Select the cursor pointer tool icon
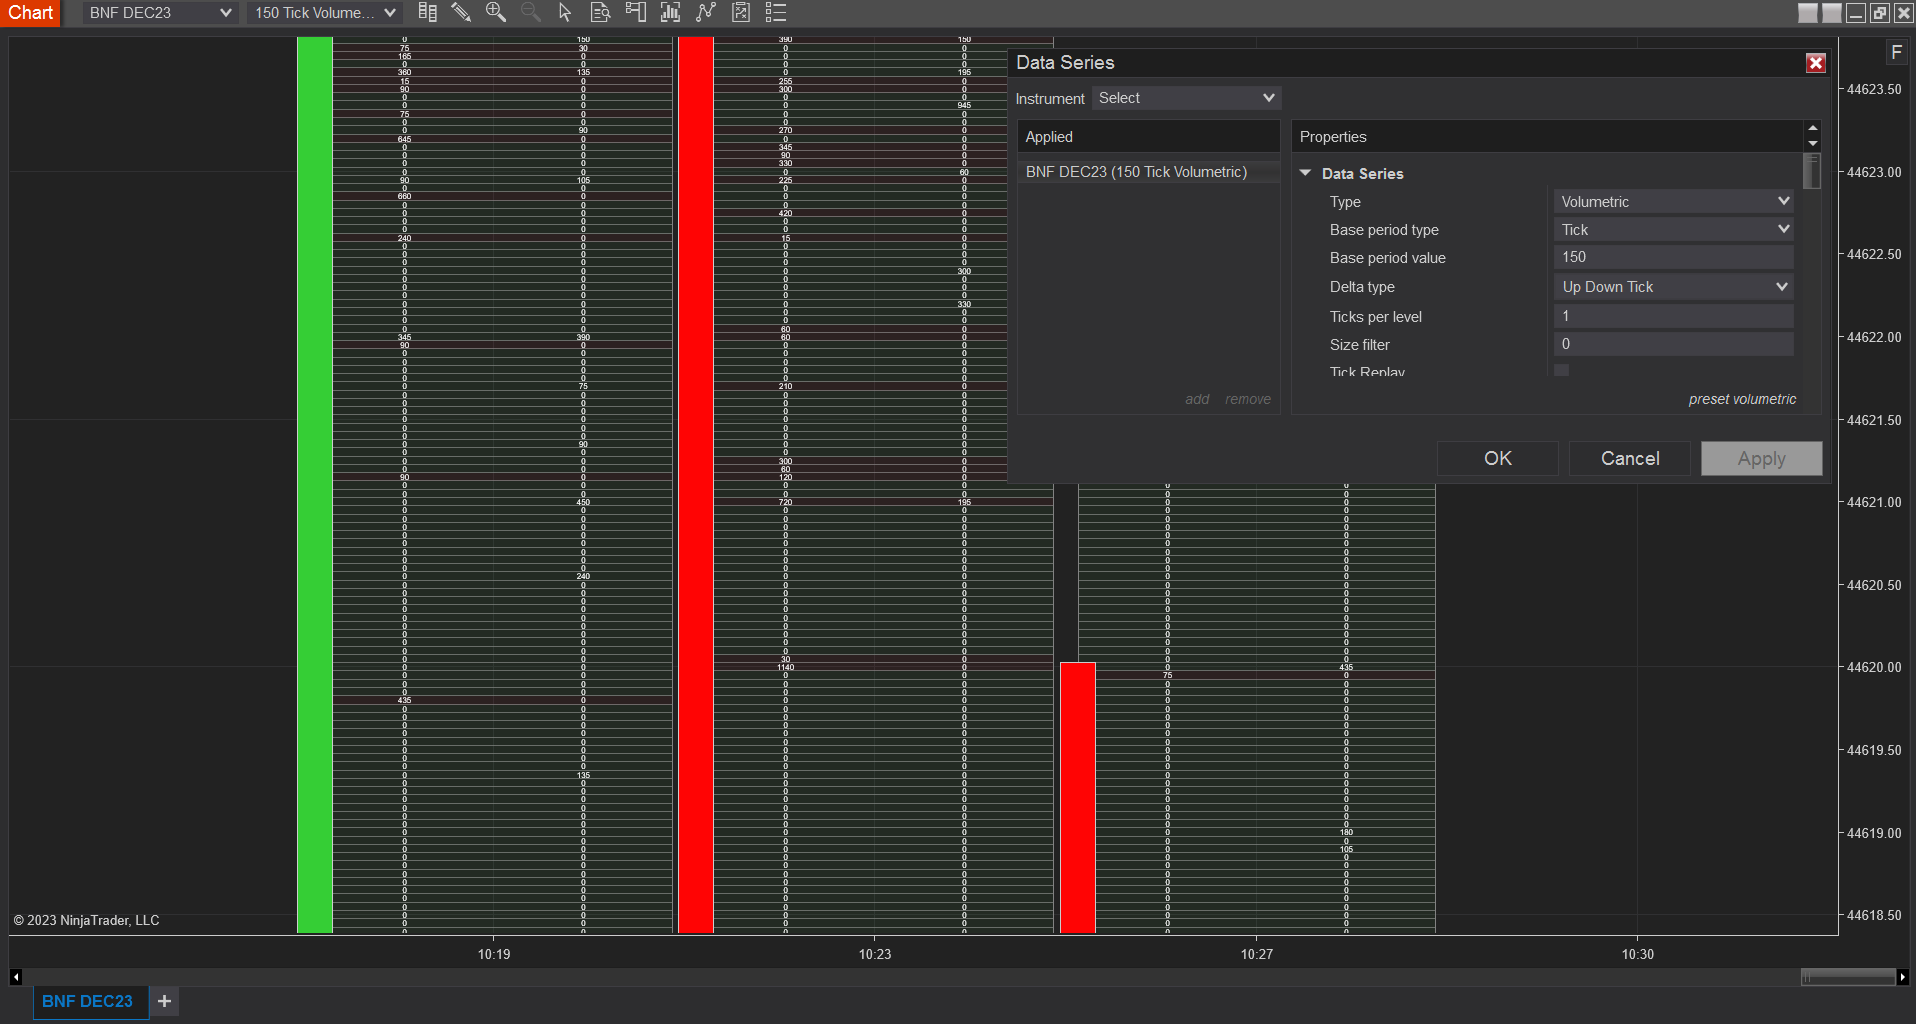Image resolution: width=1916 pixels, height=1024 pixels. pos(565,12)
